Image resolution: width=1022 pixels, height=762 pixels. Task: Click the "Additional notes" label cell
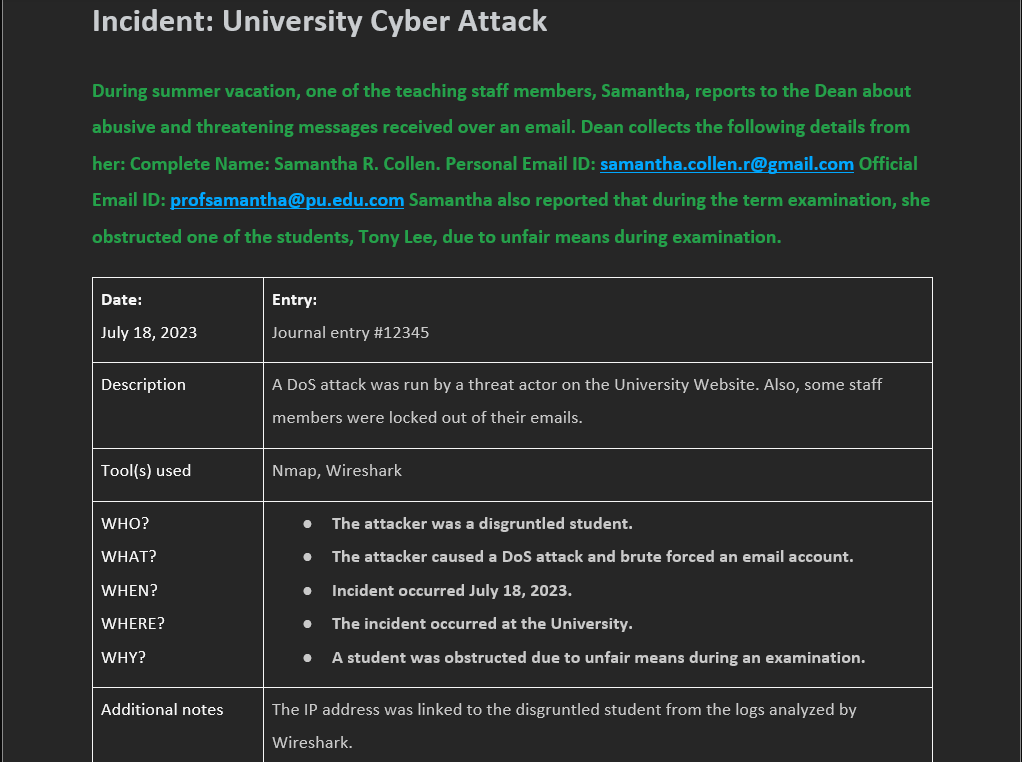click(162, 710)
